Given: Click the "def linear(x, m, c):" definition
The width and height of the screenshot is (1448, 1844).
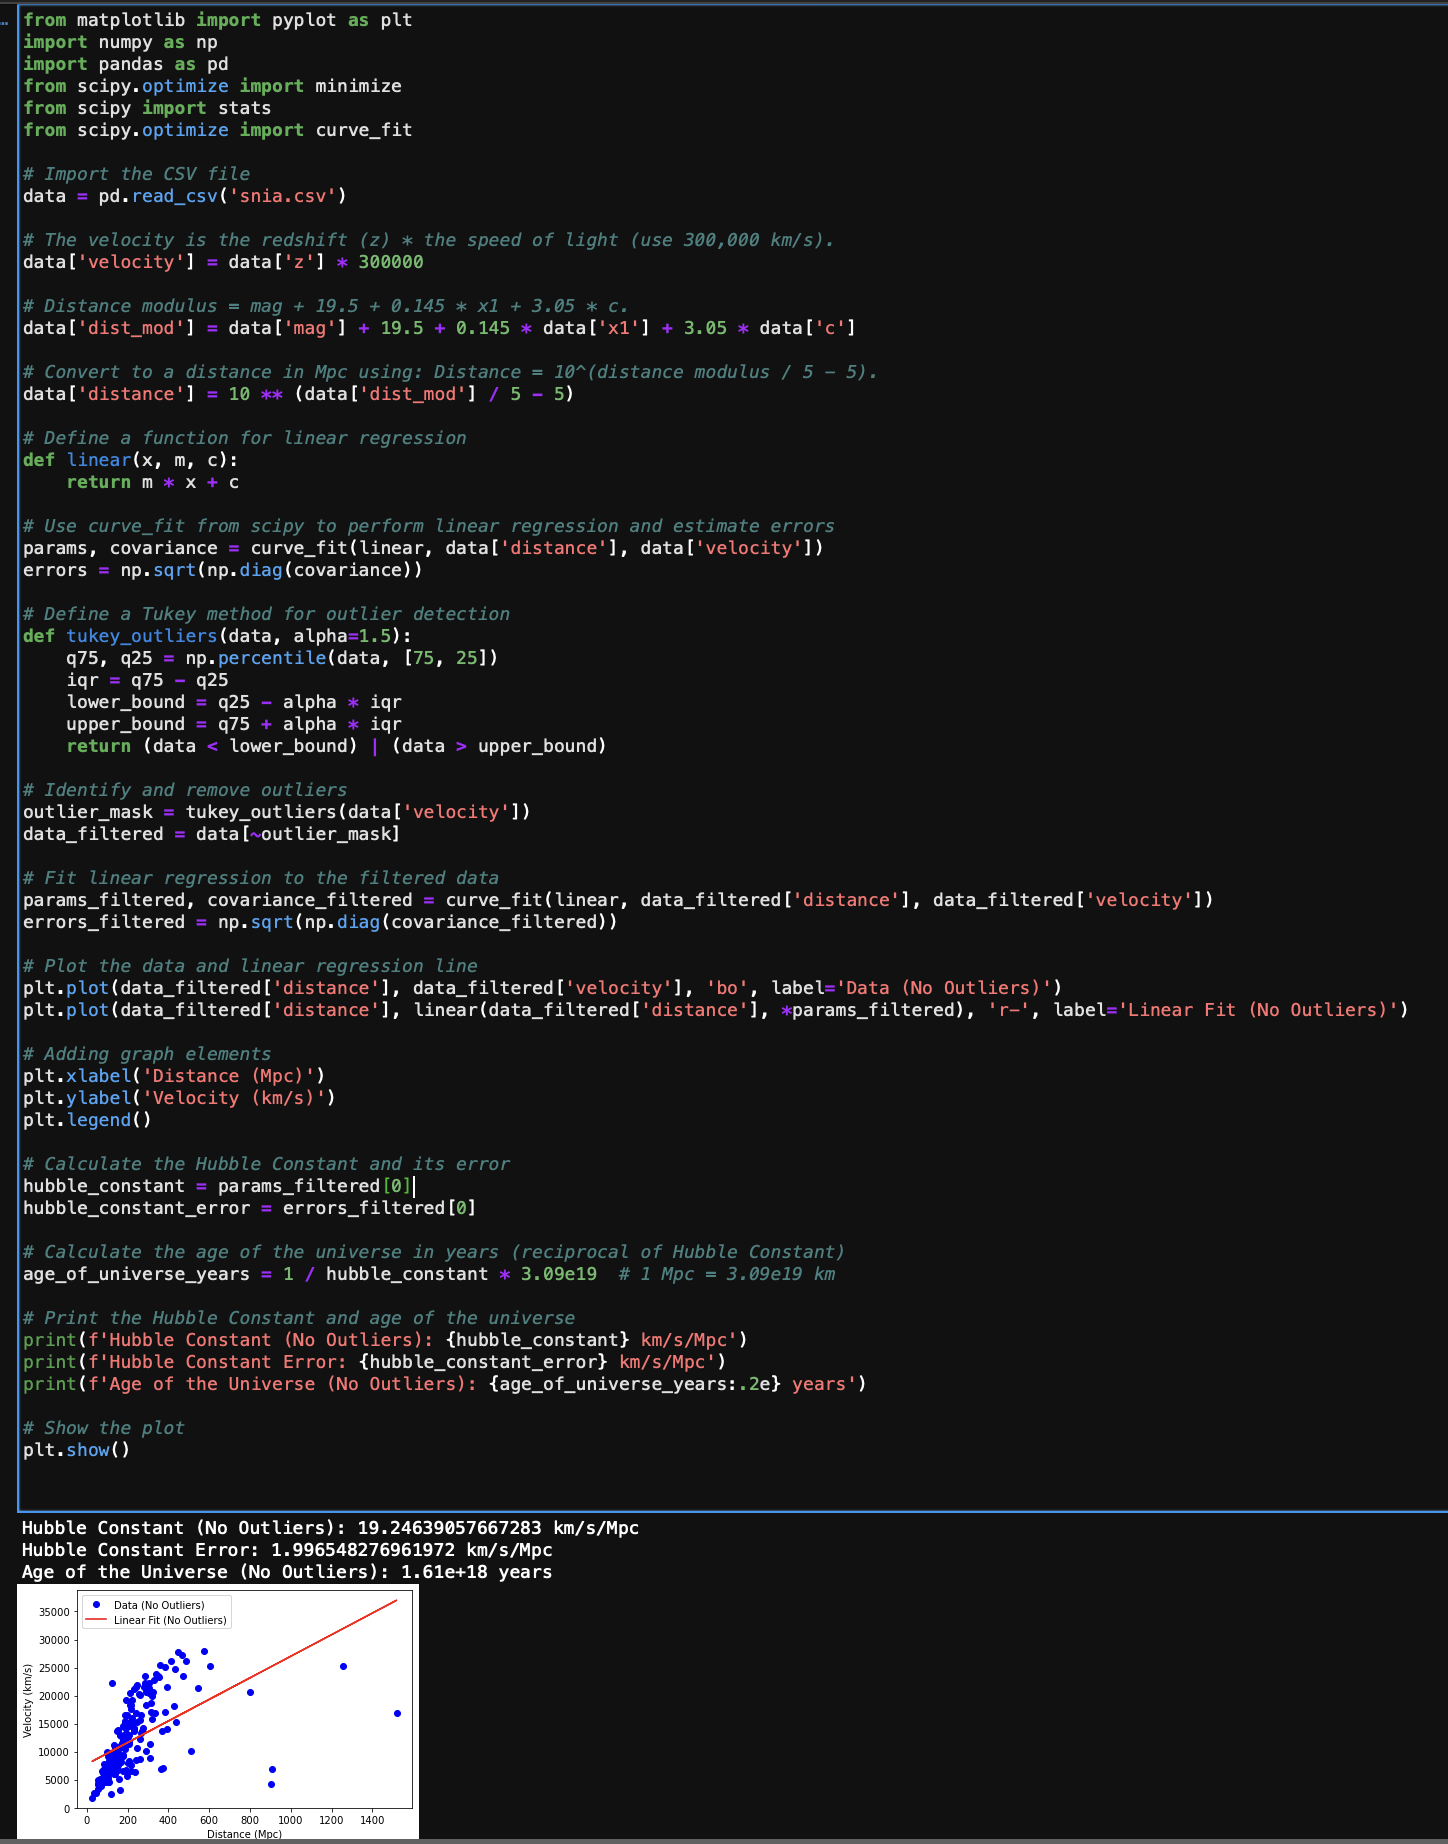Looking at the screenshot, I should coord(131,460).
